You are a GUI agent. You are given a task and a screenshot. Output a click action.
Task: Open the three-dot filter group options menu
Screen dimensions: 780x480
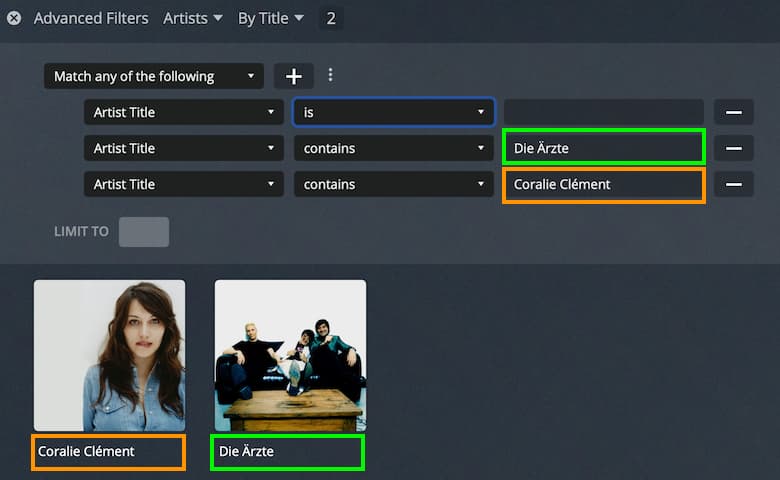point(330,75)
